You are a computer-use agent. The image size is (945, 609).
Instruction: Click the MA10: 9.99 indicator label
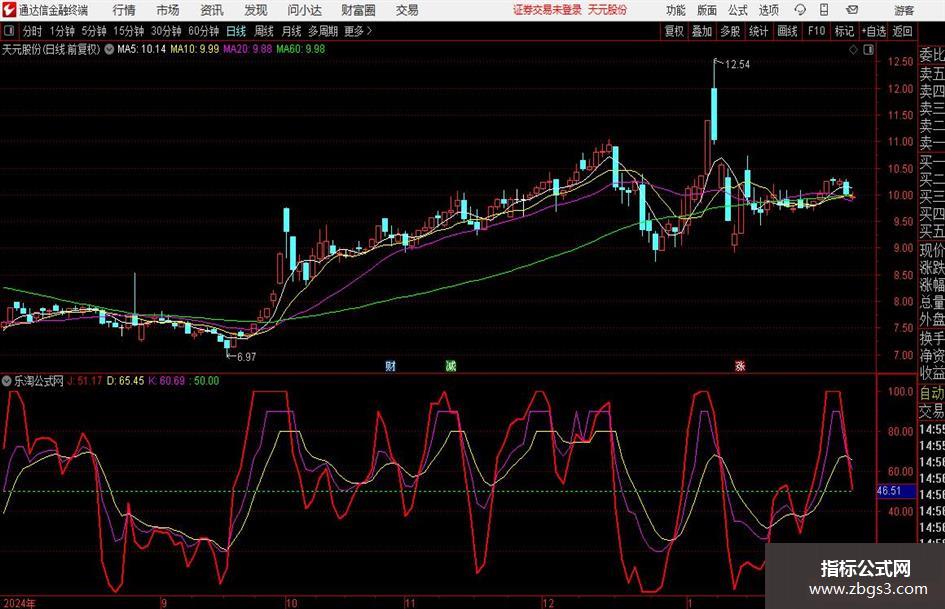tap(195, 49)
